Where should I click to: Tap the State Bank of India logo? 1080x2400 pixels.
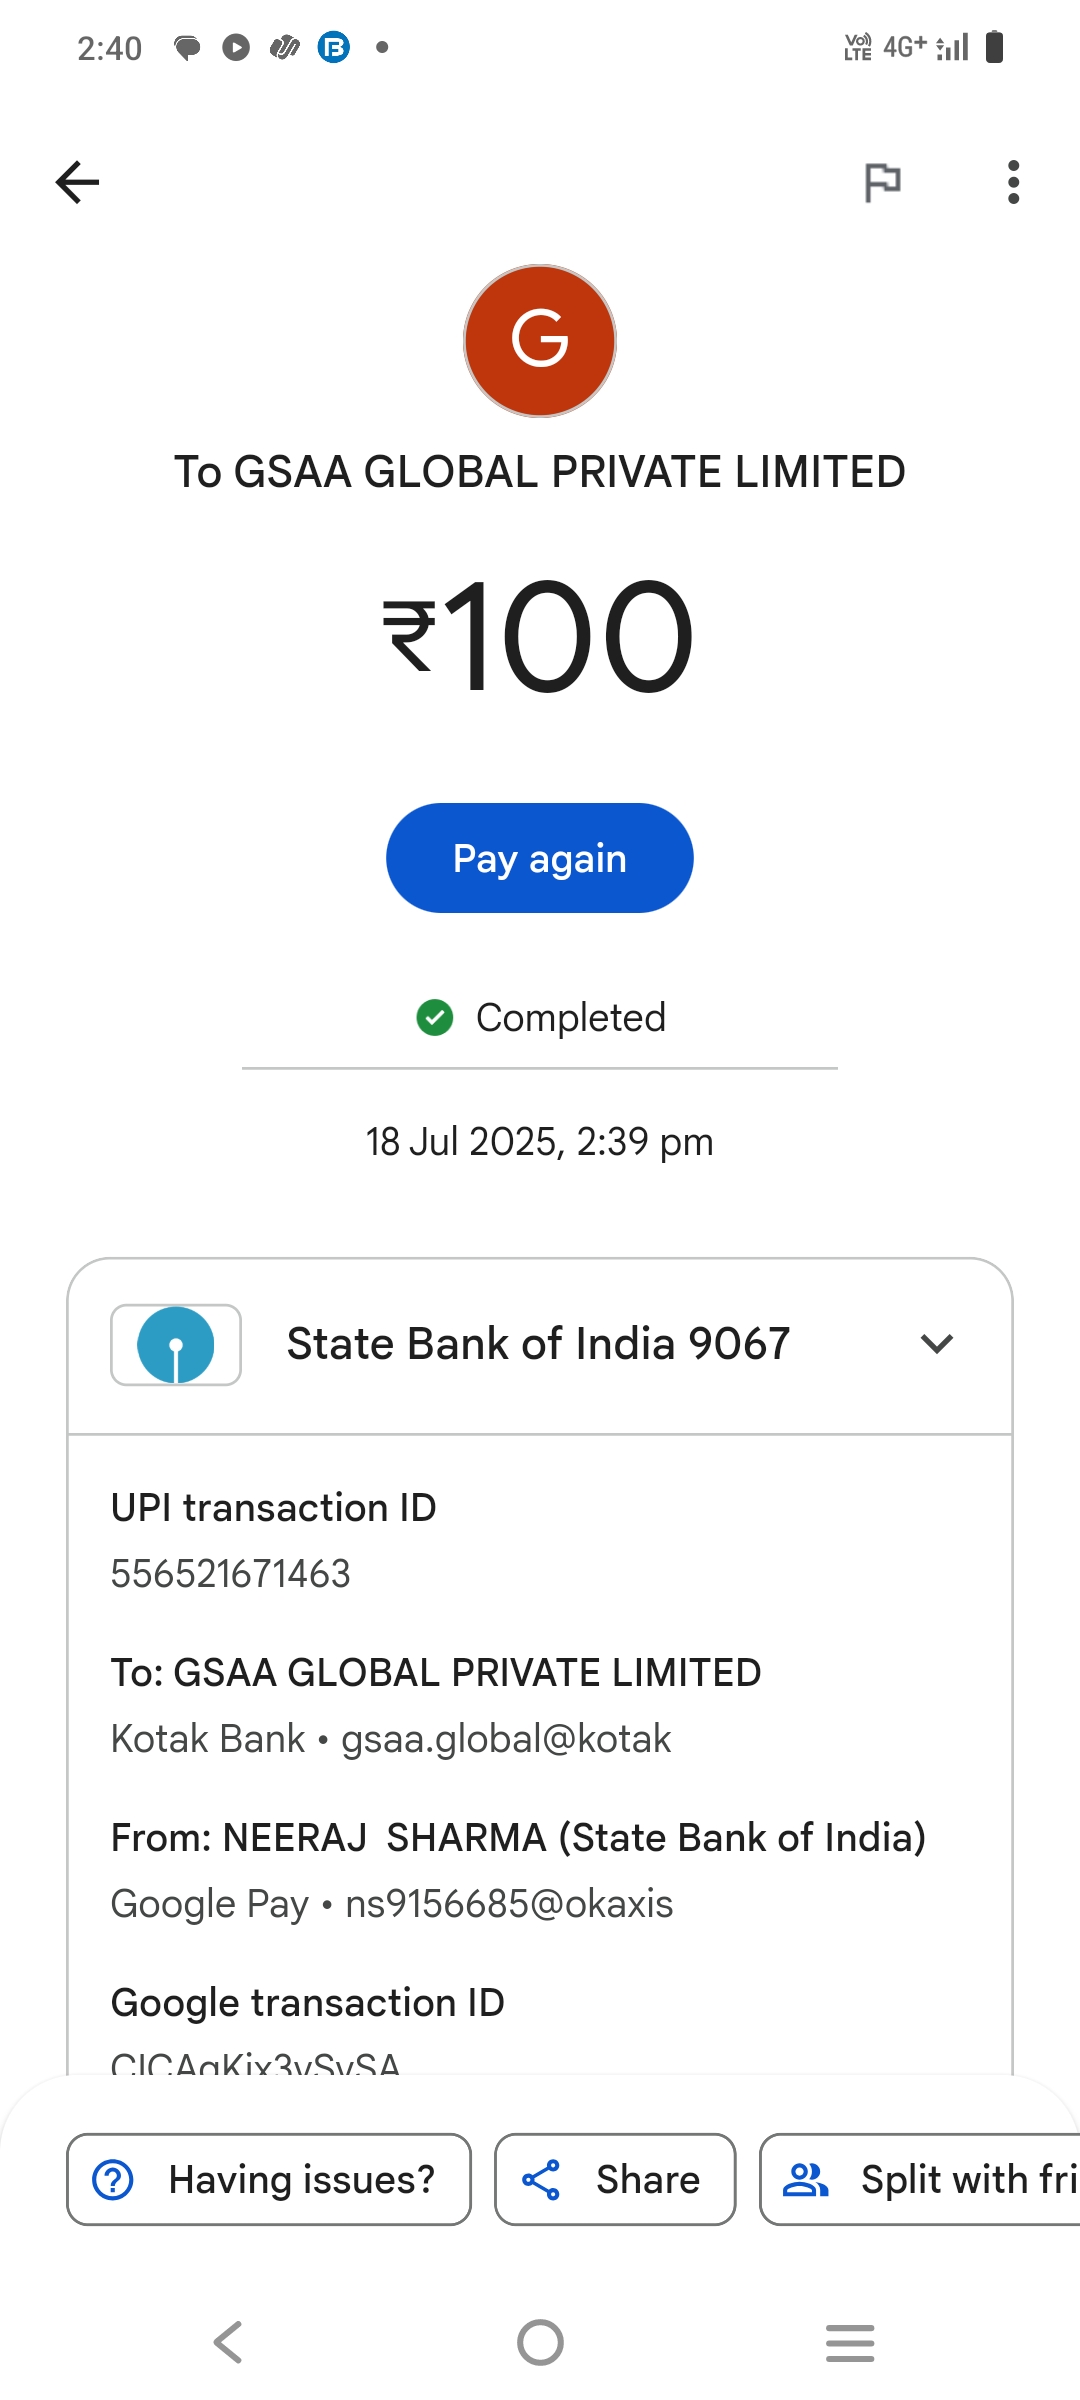pos(176,1345)
